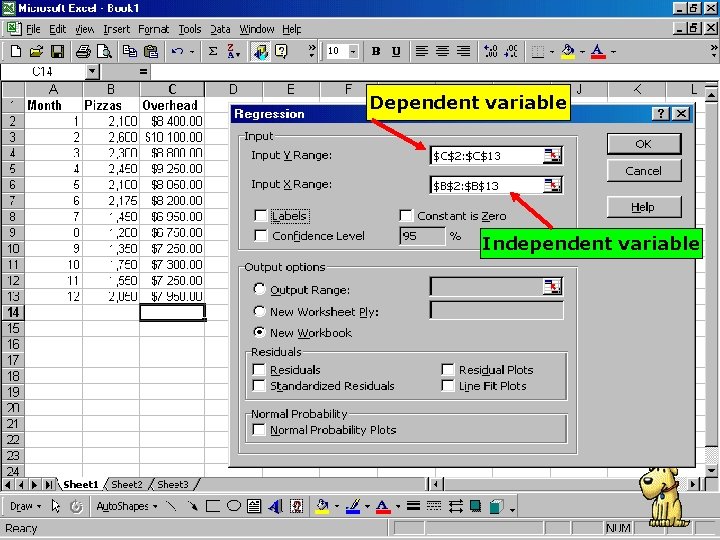Click the Paste clipboard icon
The height and width of the screenshot is (540, 720).
coord(151,51)
